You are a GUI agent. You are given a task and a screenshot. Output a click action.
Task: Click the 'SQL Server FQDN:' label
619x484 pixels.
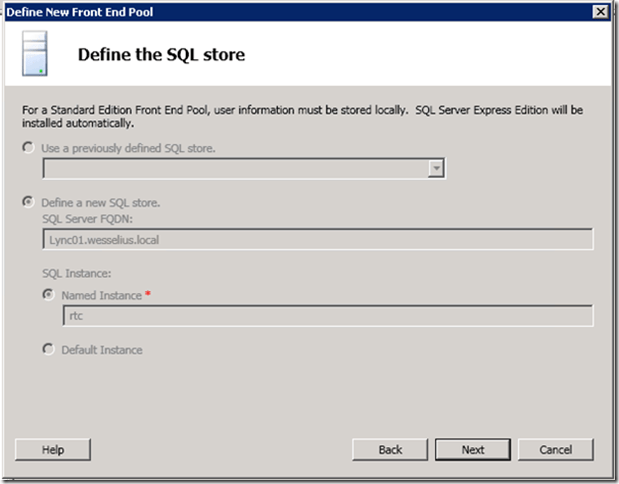click(x=85, y=219)
